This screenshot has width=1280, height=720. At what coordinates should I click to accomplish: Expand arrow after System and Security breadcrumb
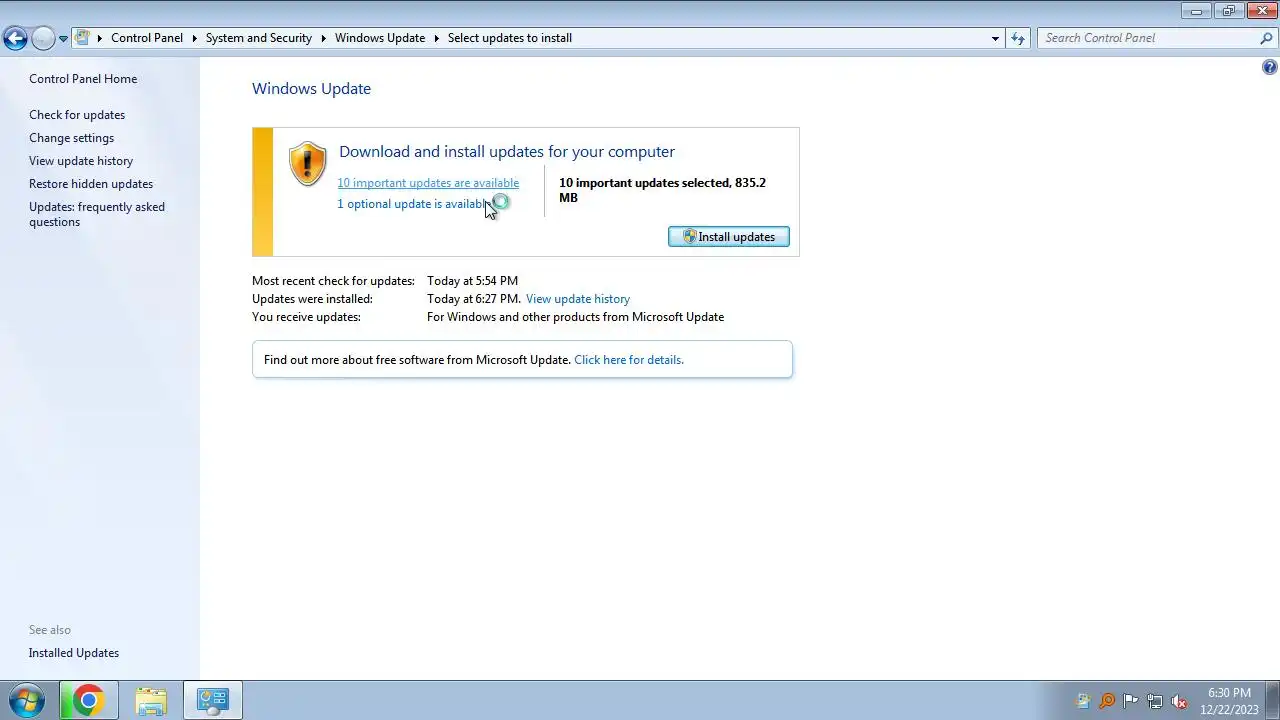click(x=323, y=38)
